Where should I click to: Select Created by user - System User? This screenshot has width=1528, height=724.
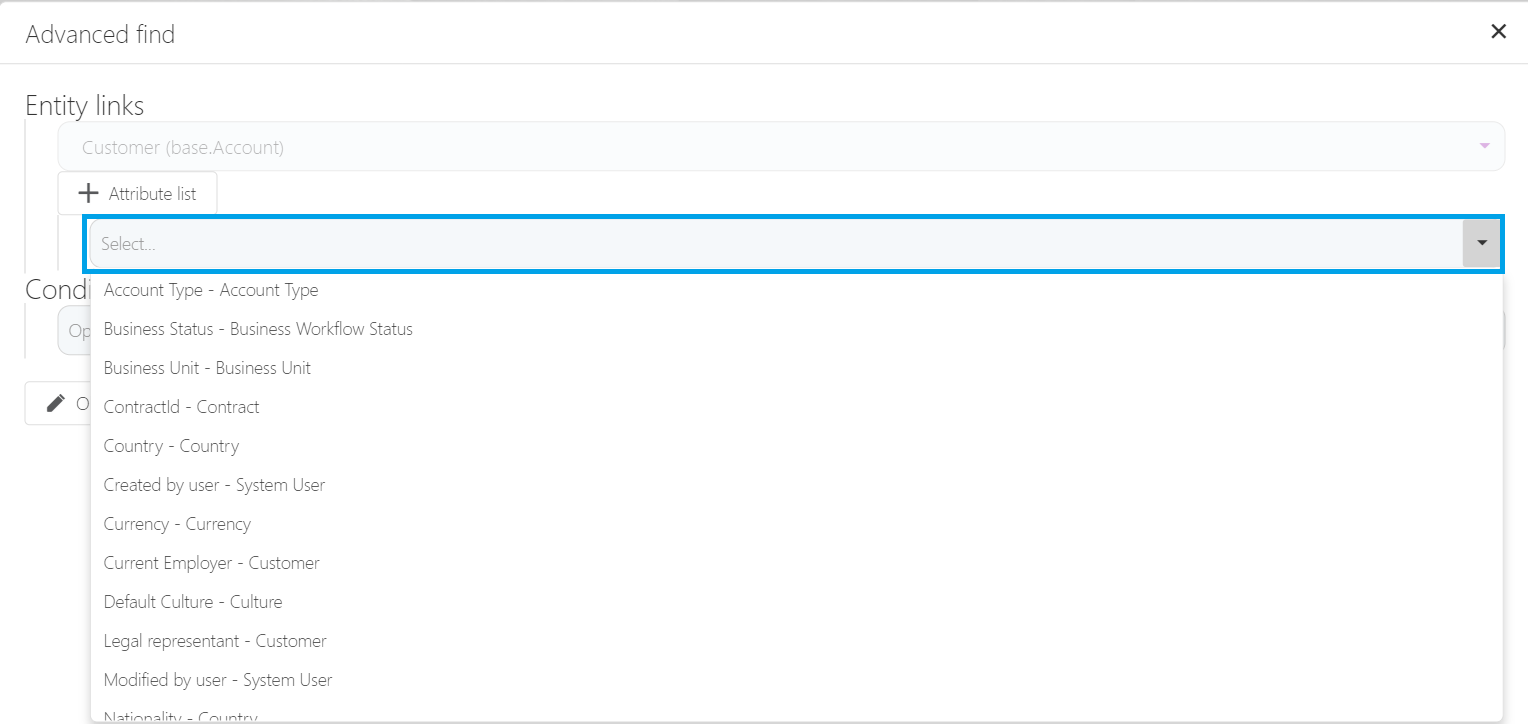214,485
